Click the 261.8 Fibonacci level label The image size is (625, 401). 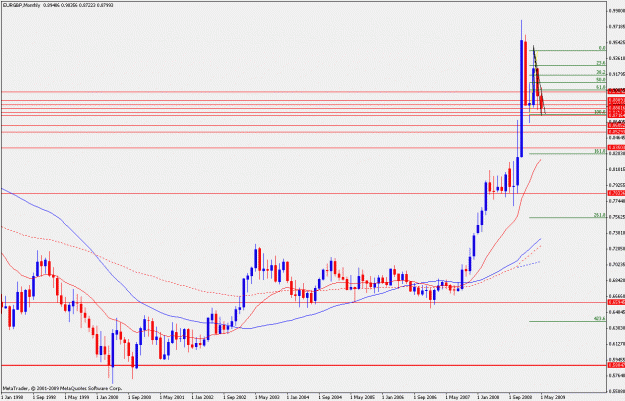[600, 215]
